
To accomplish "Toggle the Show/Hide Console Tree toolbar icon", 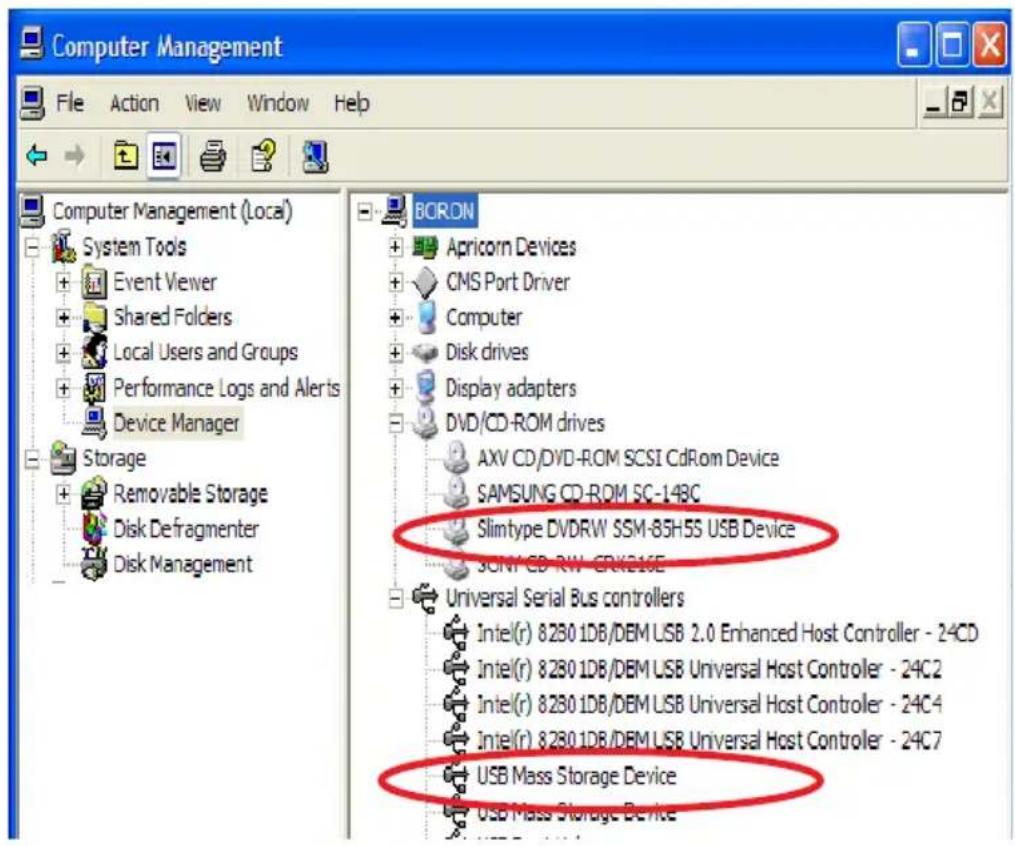I will pos(164,156).
